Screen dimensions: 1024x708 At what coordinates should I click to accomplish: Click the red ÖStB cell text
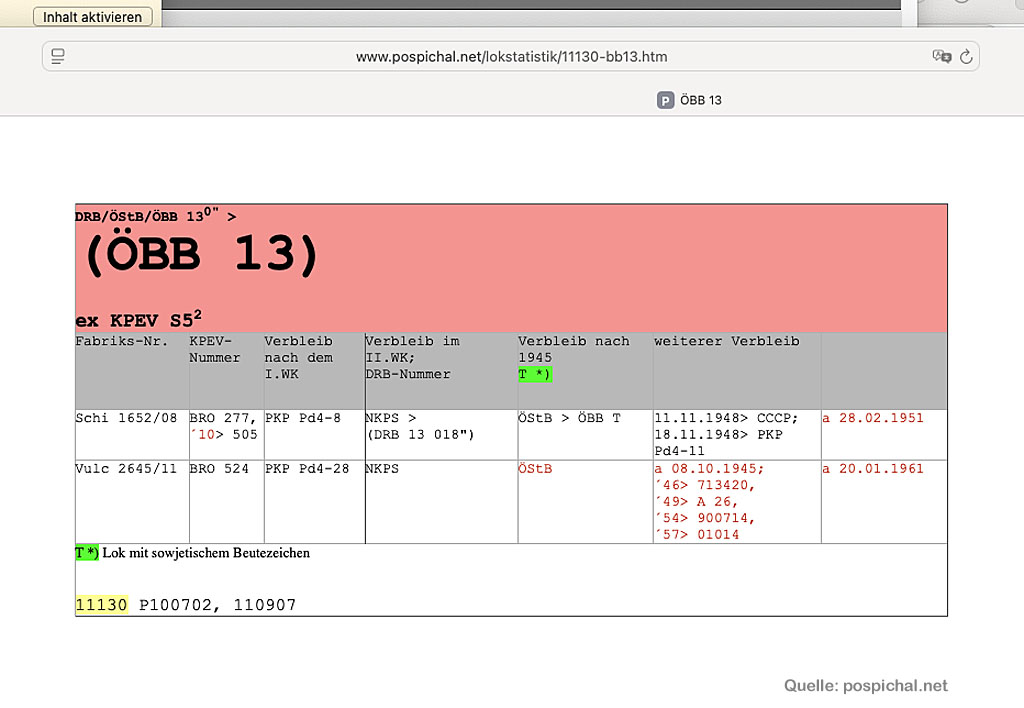(535, 469)
